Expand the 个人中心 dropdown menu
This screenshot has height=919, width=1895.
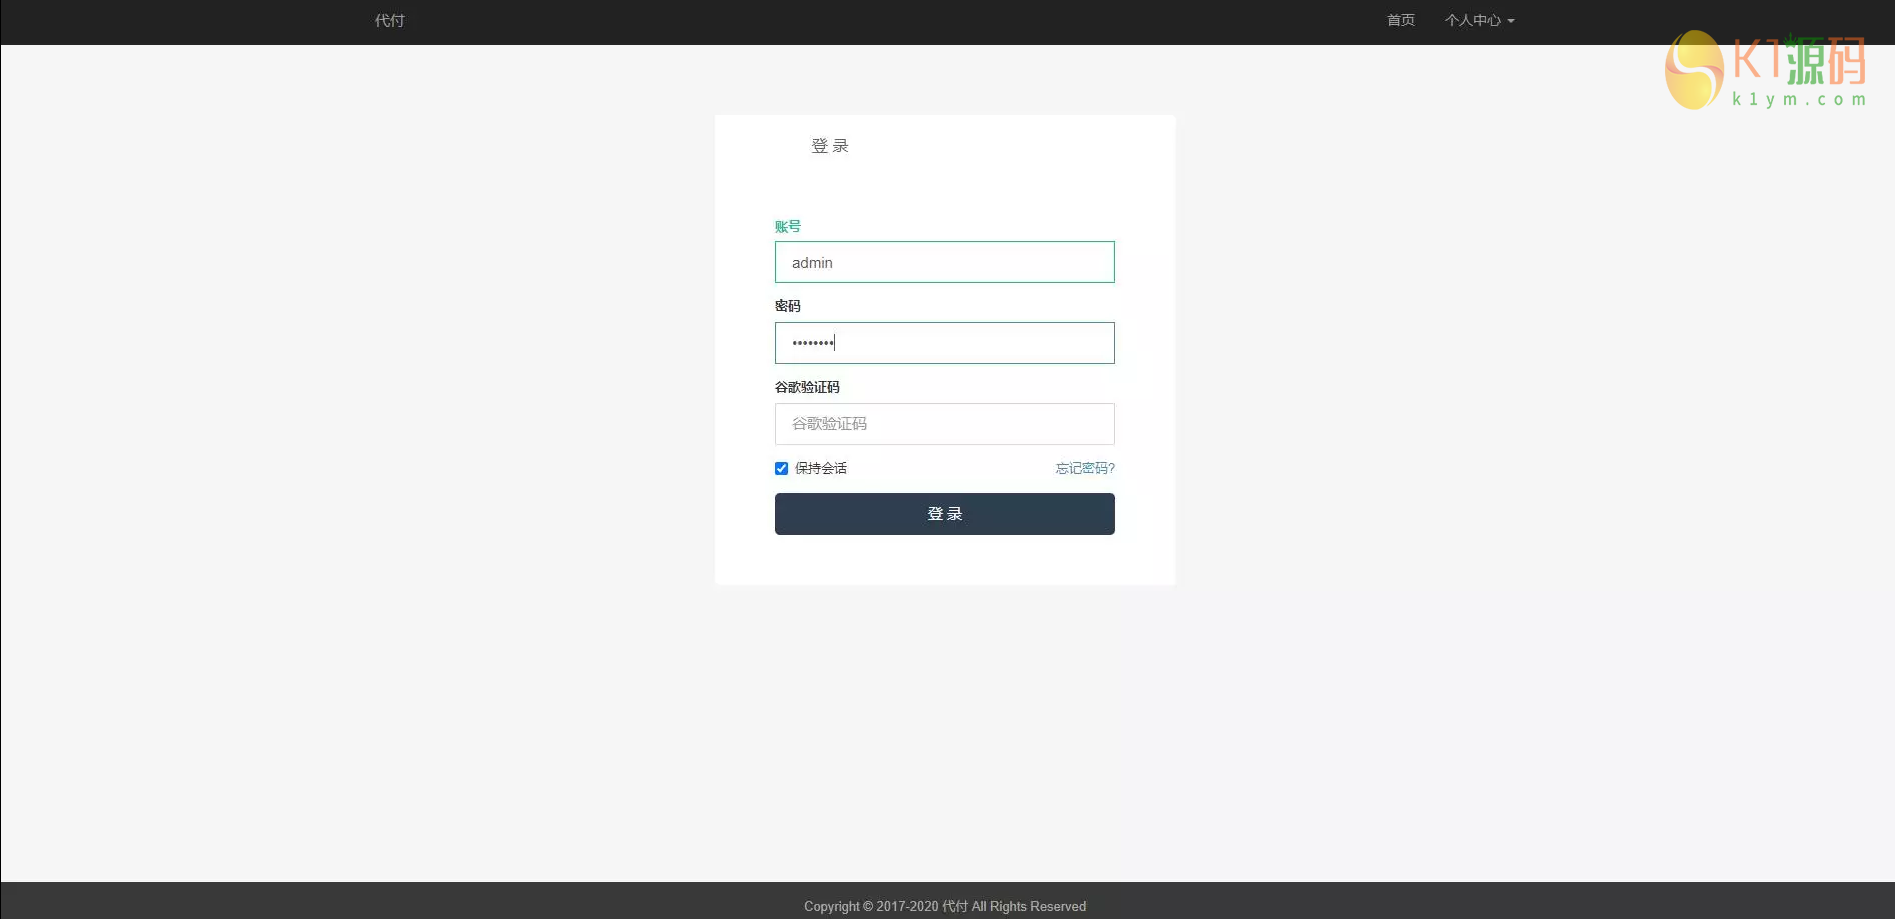pyautogui.click(x=1479, y=20)
